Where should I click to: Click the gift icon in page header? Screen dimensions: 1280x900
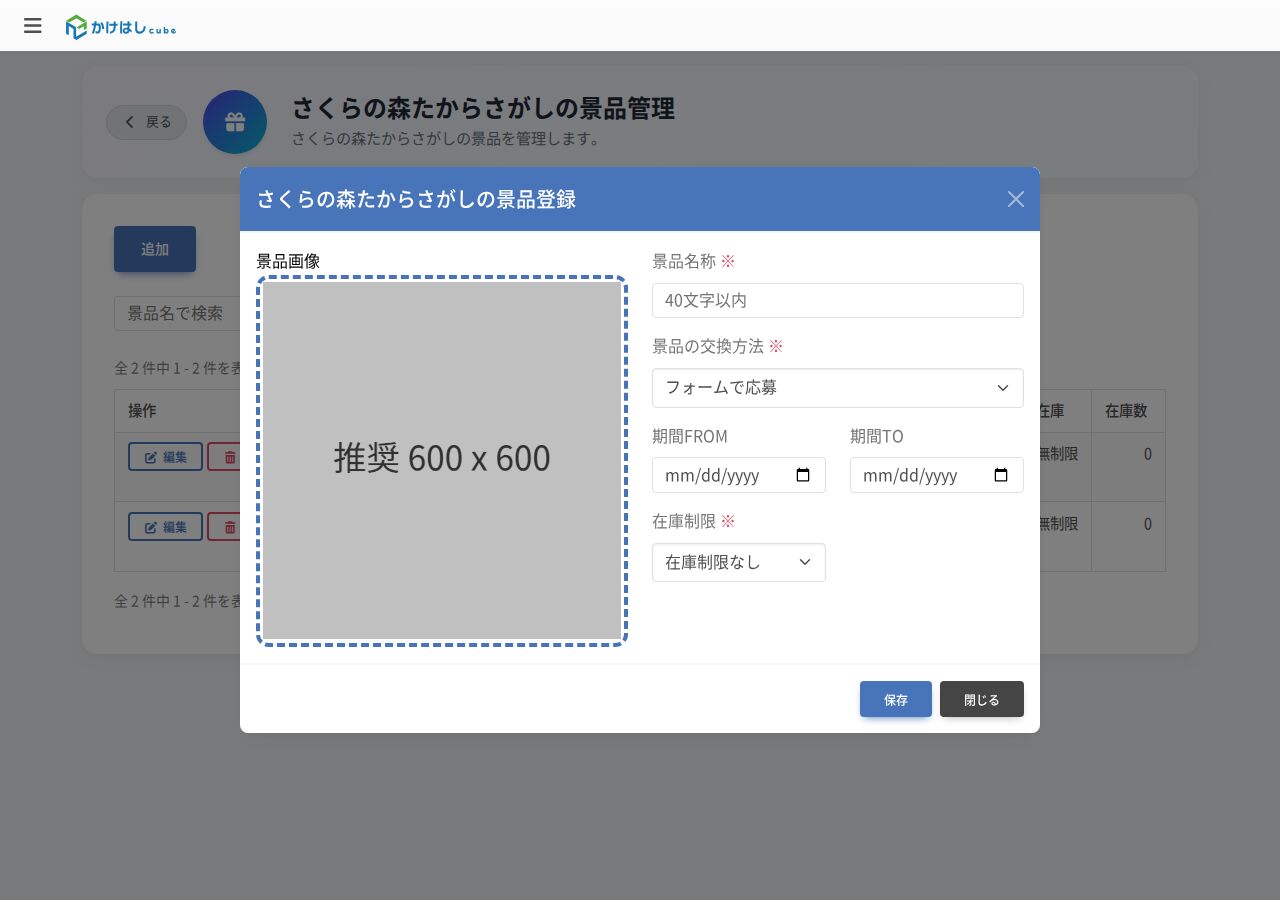pos(235,122)
